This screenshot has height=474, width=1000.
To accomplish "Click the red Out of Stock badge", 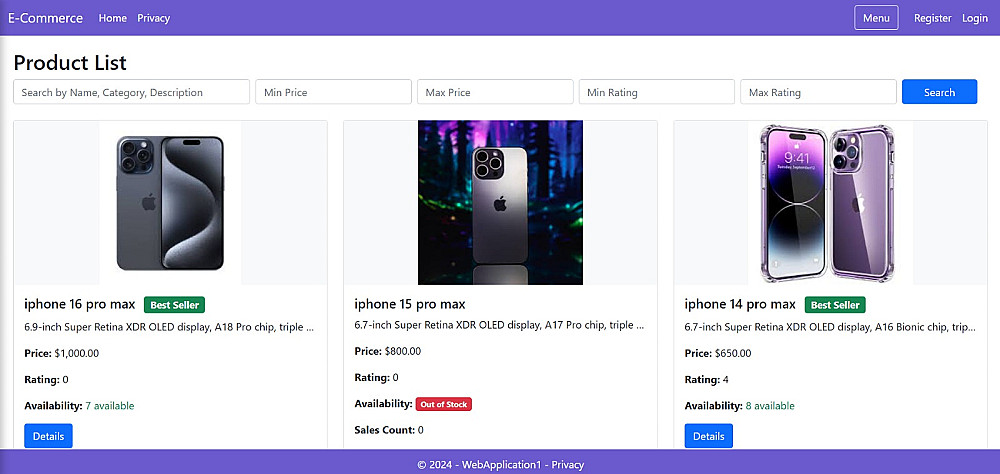I will [443, 404].
